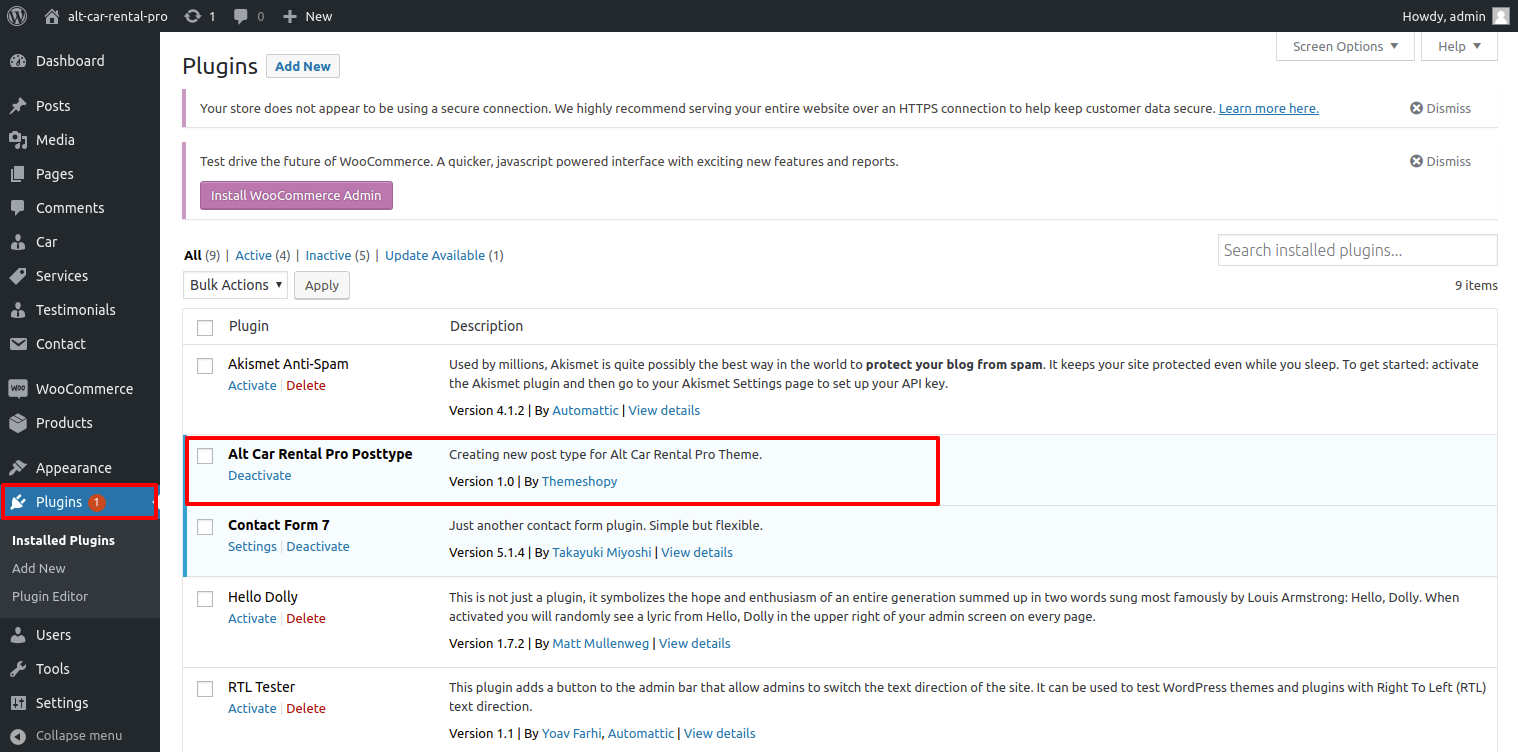The height and width of the screenshot is (752, 1518).
Task: Deactivate Contact Form 7 plugin
Action: (318, 546)
